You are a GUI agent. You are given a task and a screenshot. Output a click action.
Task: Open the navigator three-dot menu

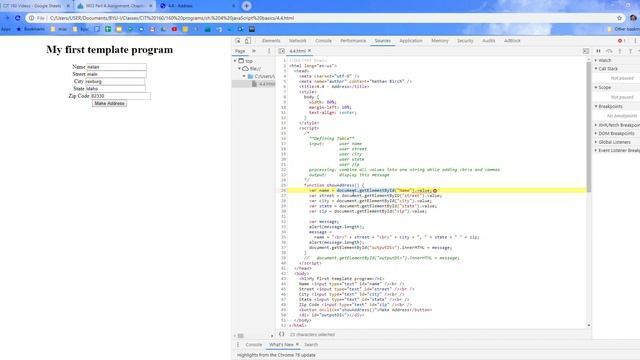pos(269,51)
